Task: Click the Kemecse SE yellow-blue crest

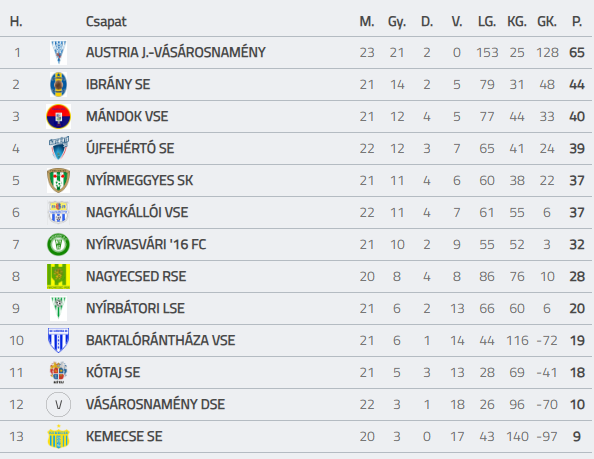Action: click(x=58, y=437)
